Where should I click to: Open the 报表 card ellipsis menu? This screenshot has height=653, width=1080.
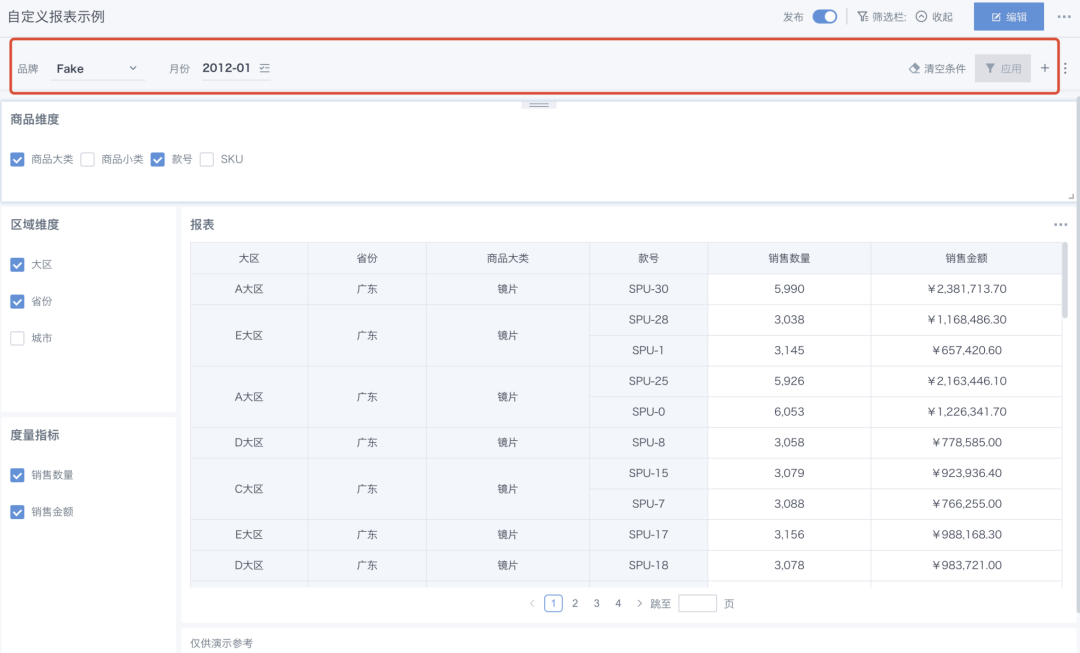(x=1060, y=225)
